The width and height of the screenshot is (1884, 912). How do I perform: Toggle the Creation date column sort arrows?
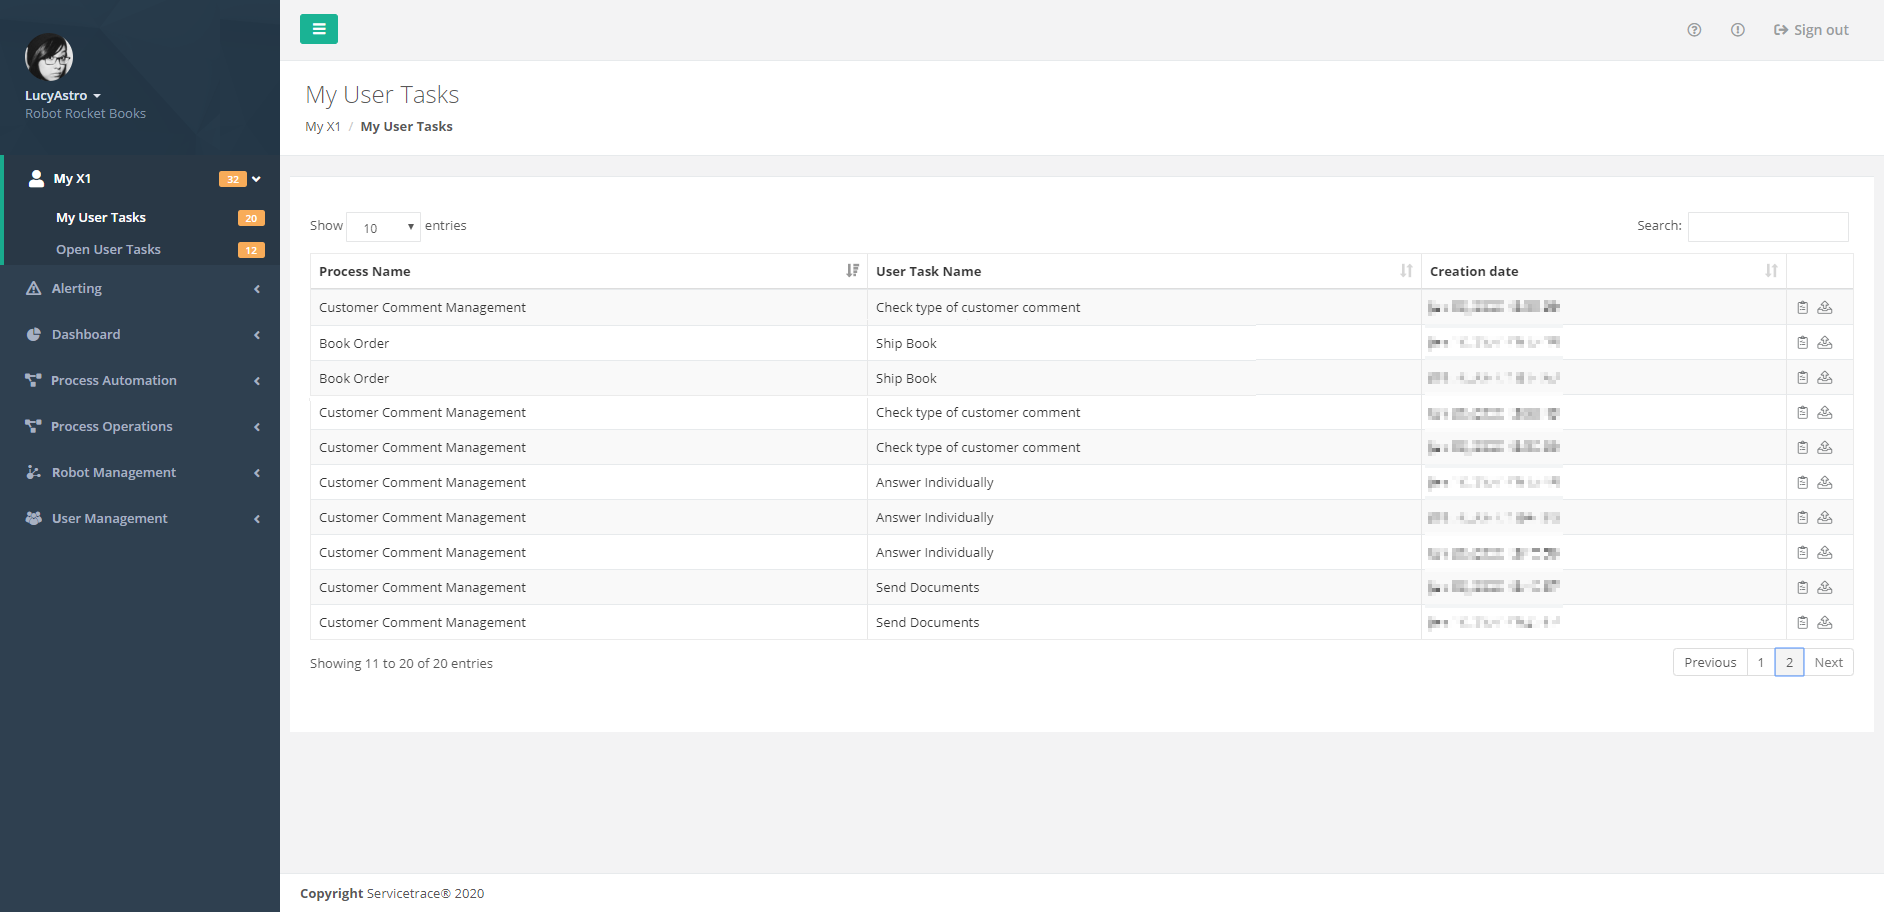pos(1771,270)
